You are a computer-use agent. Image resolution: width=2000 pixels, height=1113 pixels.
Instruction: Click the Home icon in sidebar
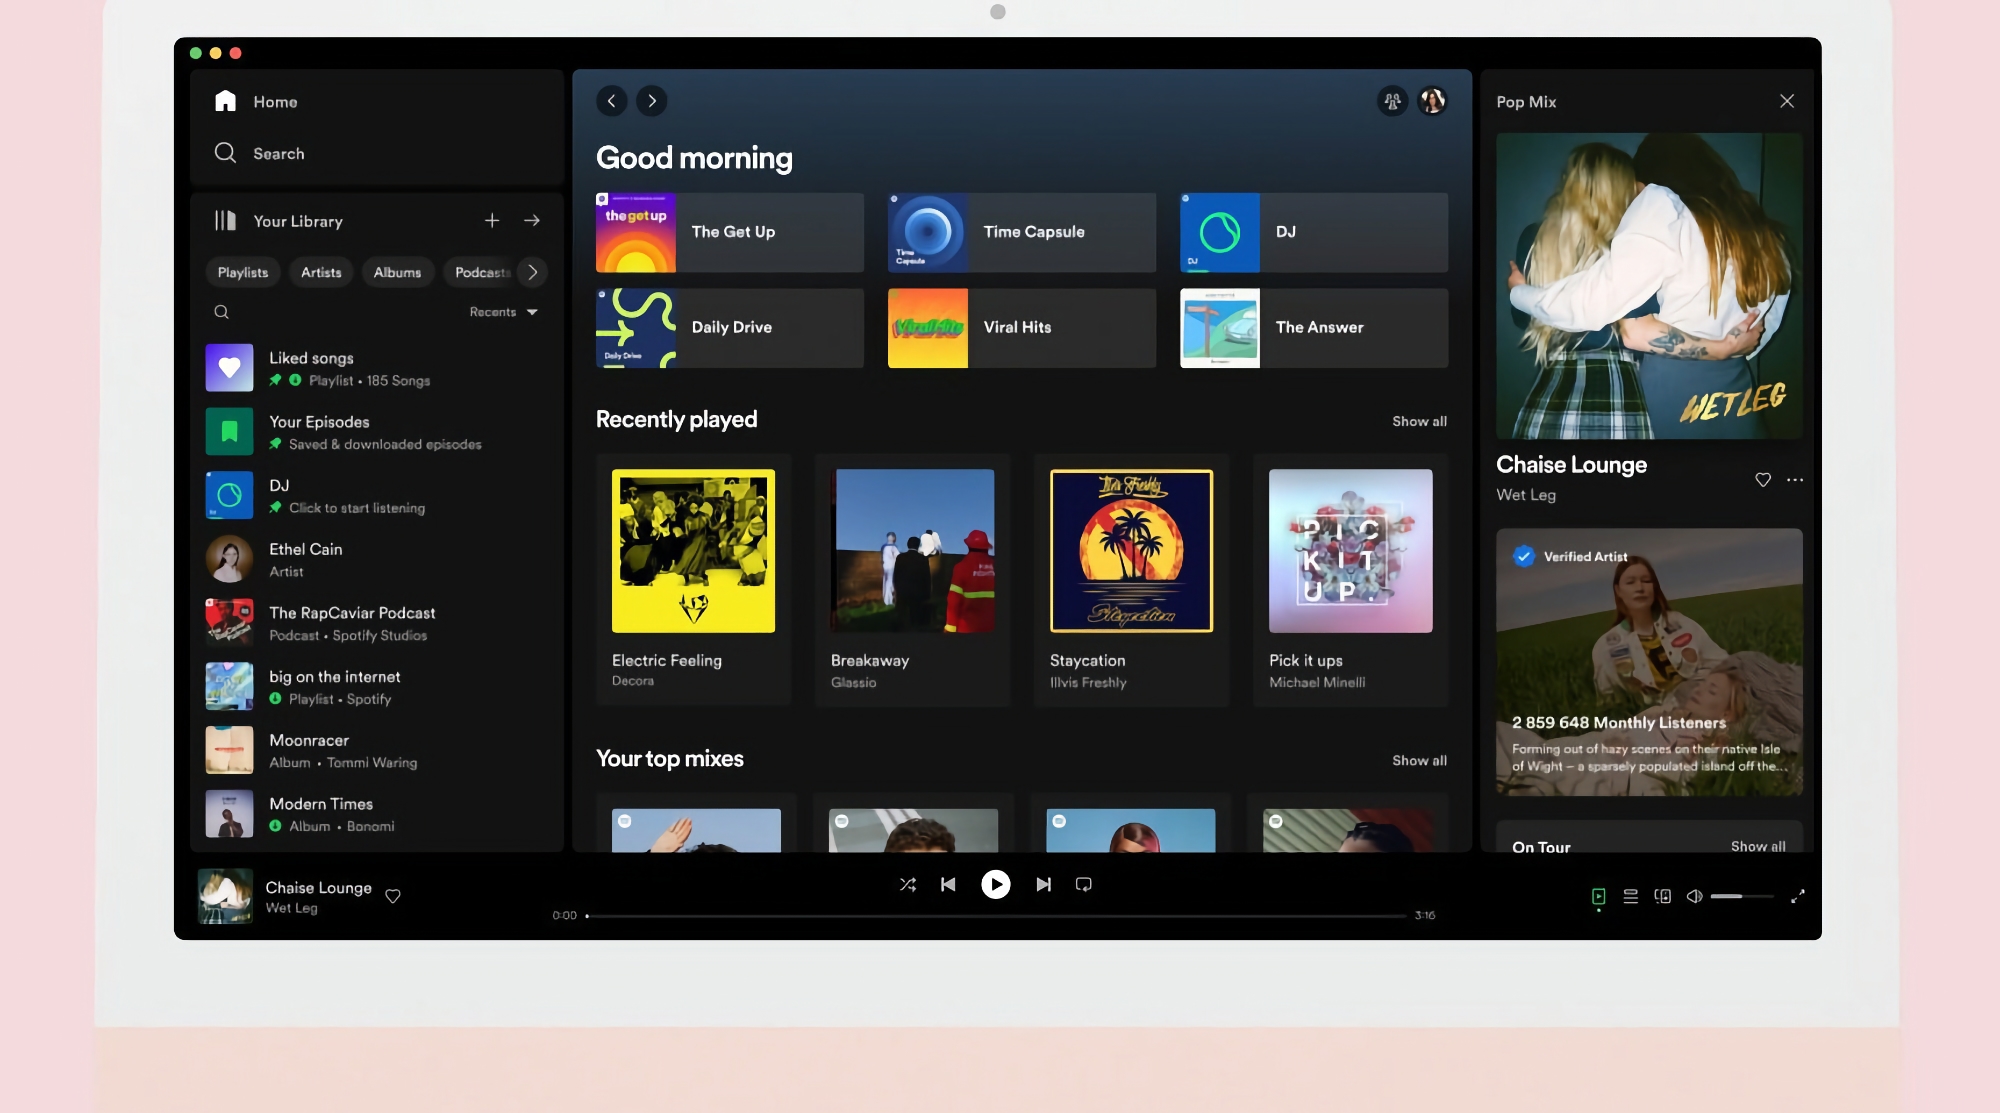[226, 101]
